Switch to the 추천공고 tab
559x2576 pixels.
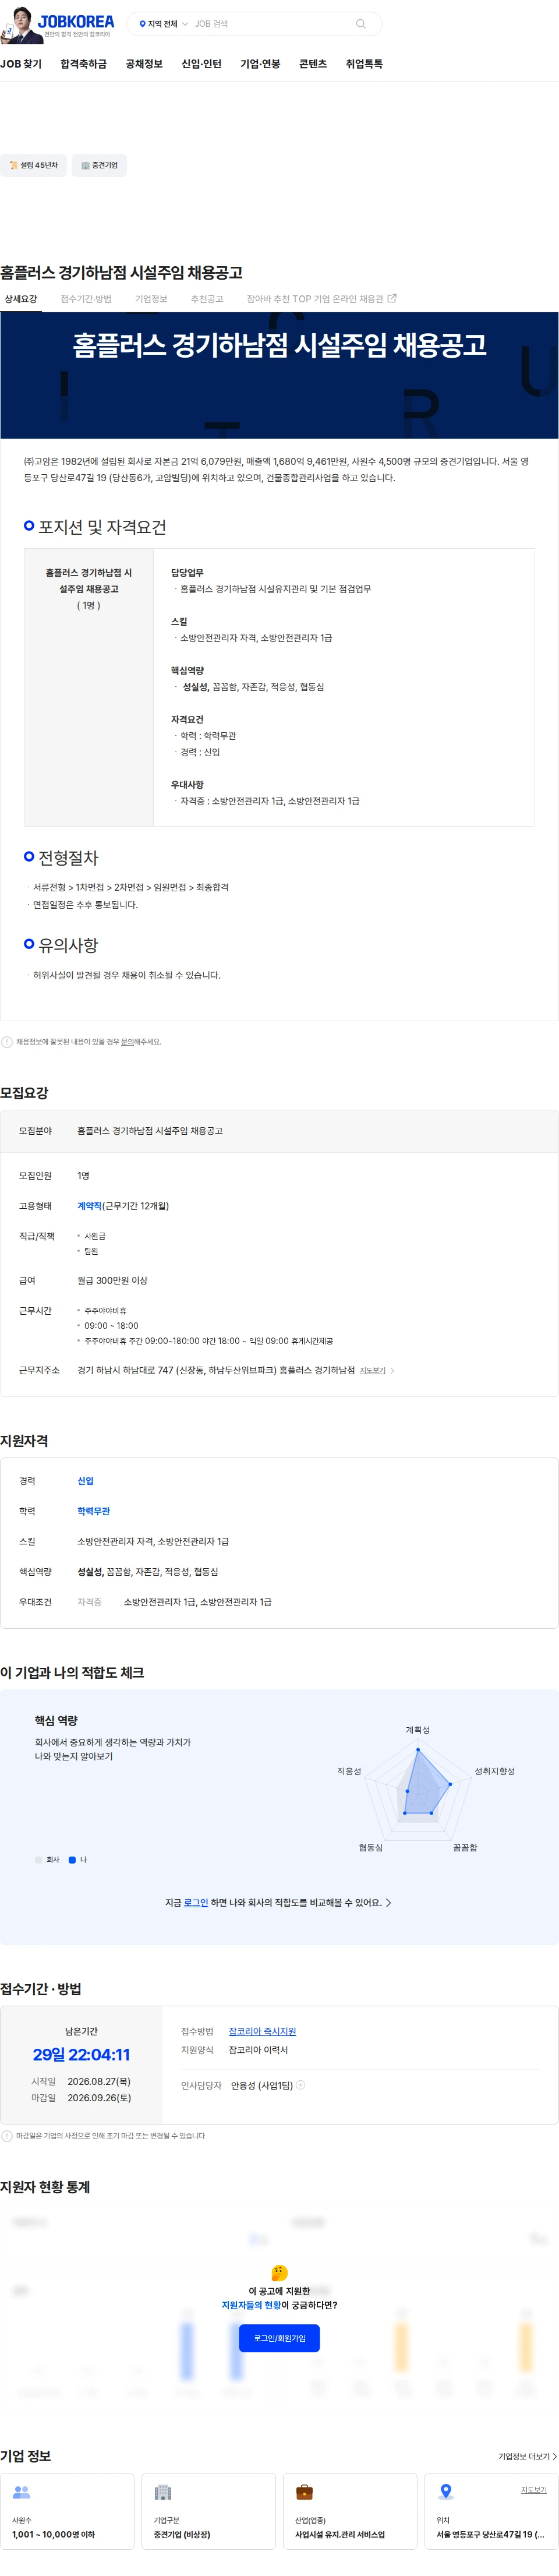coord(207,299)
